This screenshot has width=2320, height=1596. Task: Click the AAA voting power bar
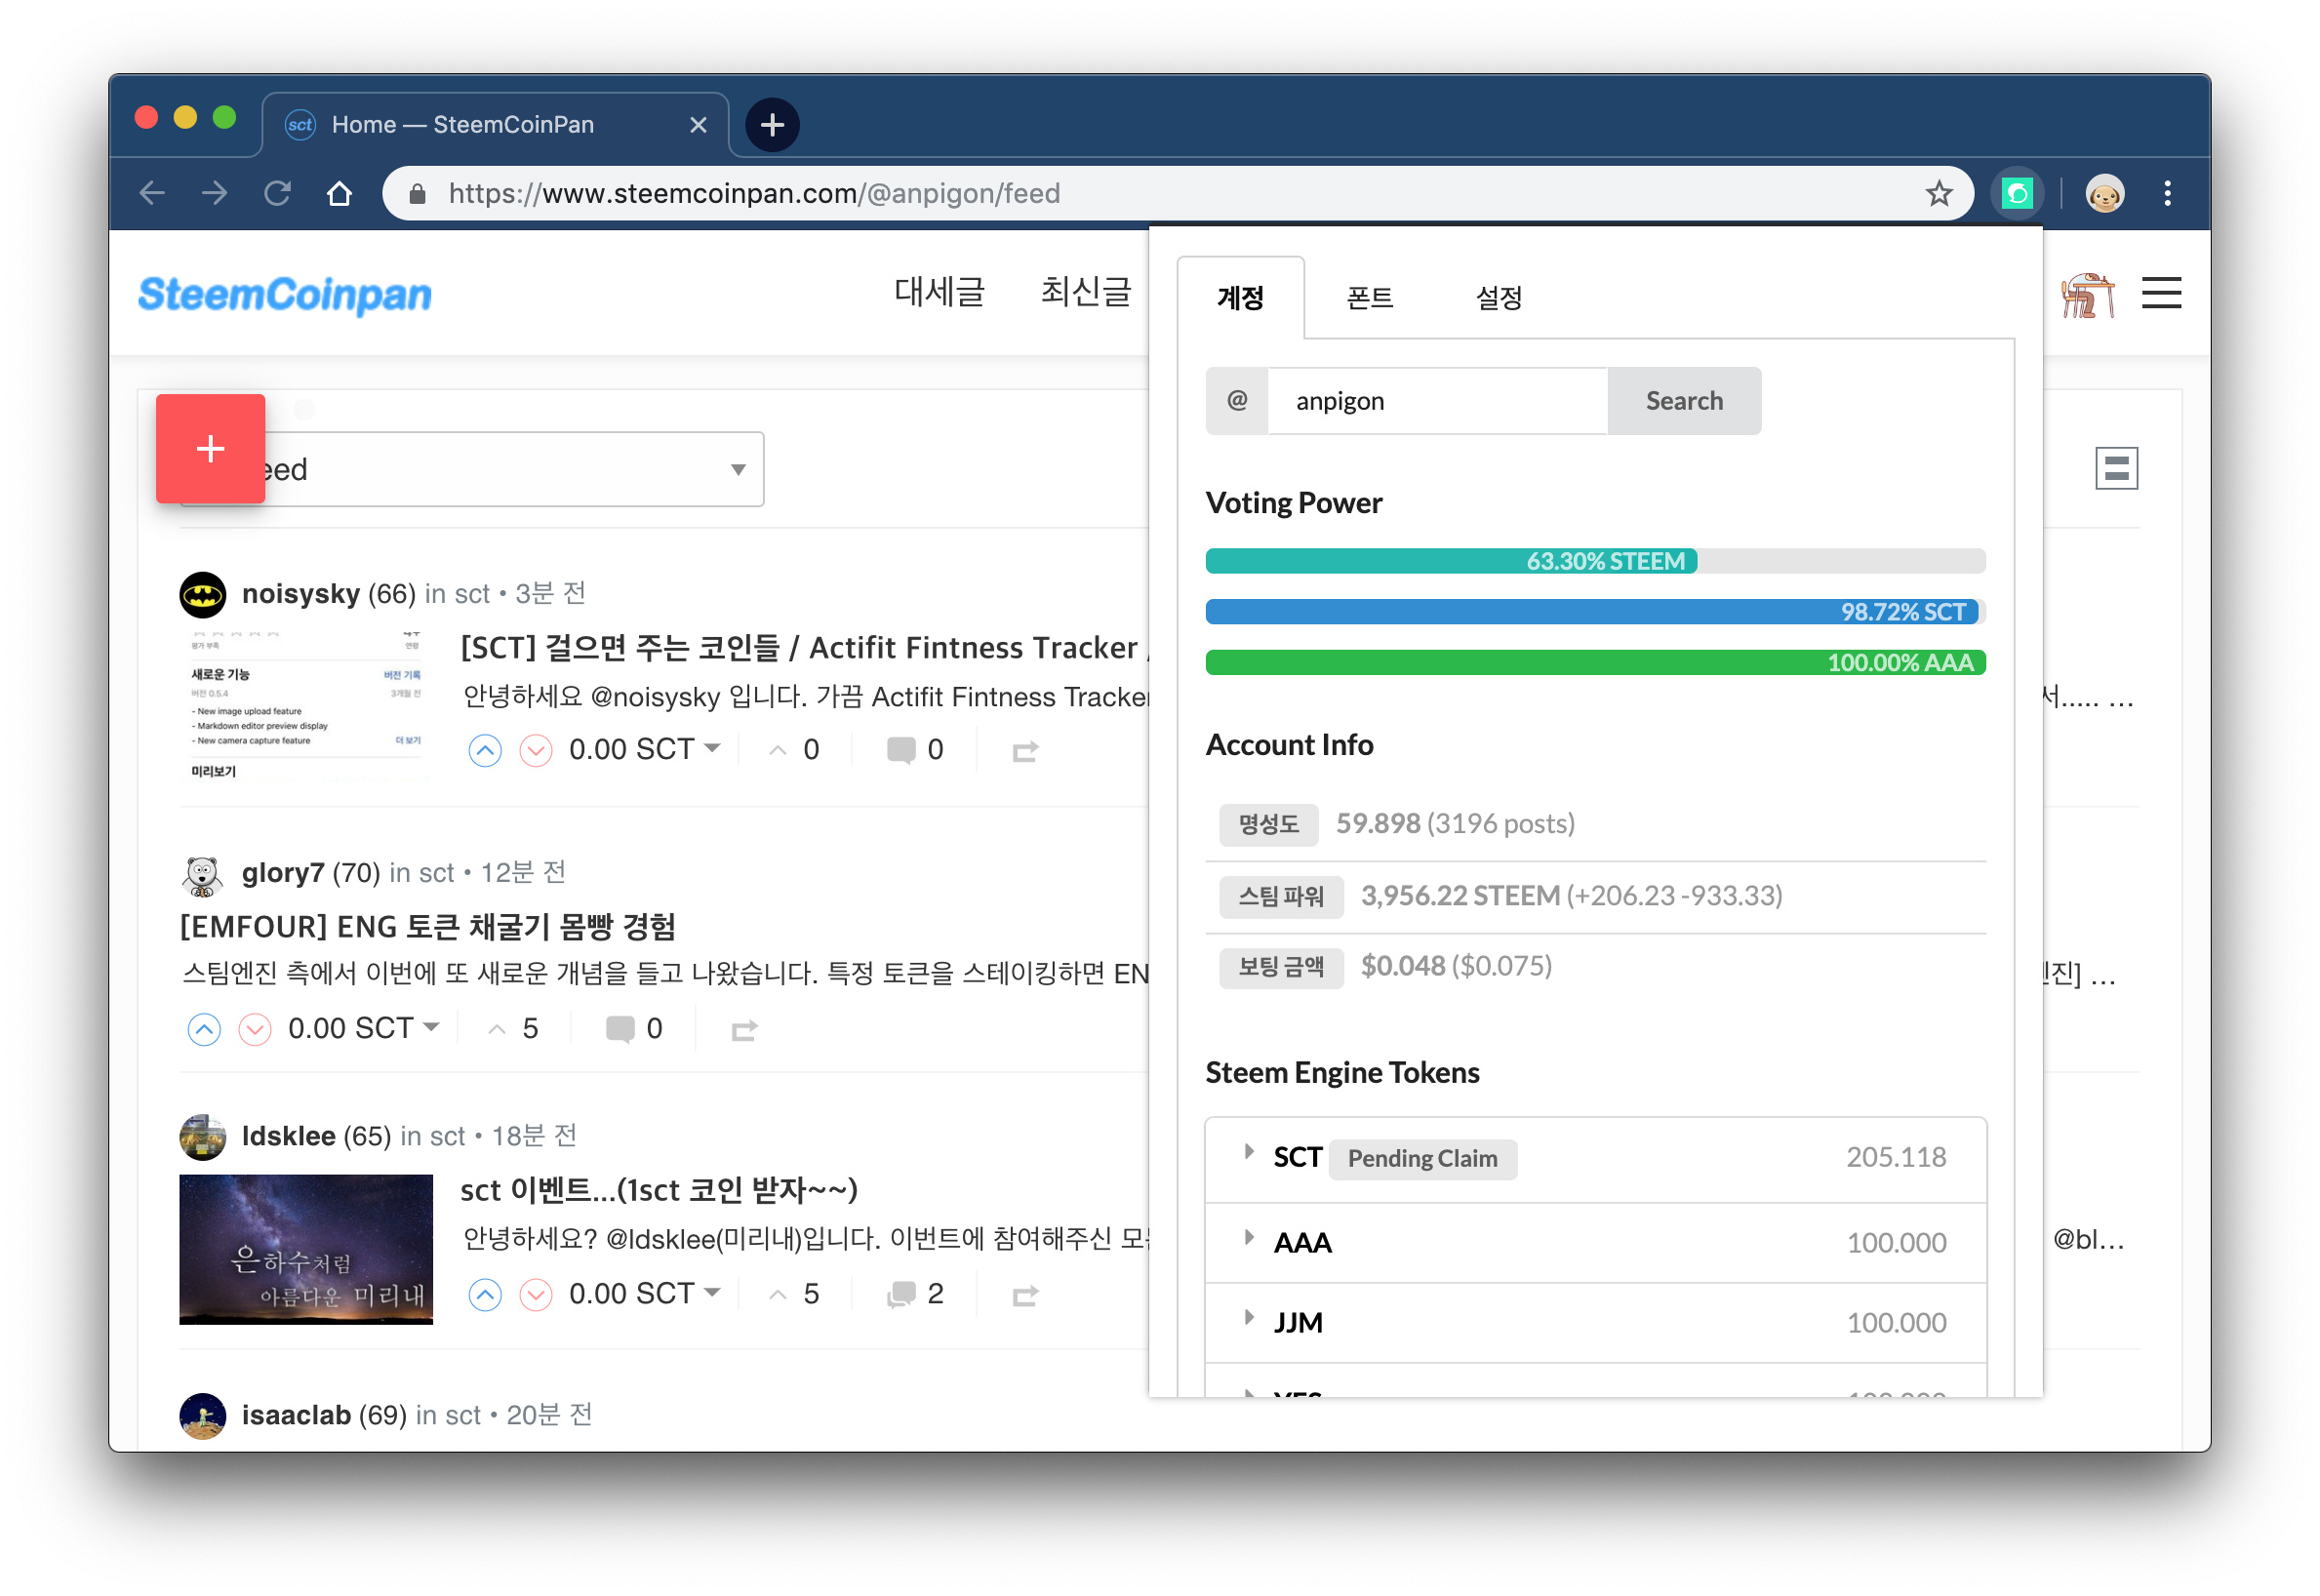coord(1595,663)
